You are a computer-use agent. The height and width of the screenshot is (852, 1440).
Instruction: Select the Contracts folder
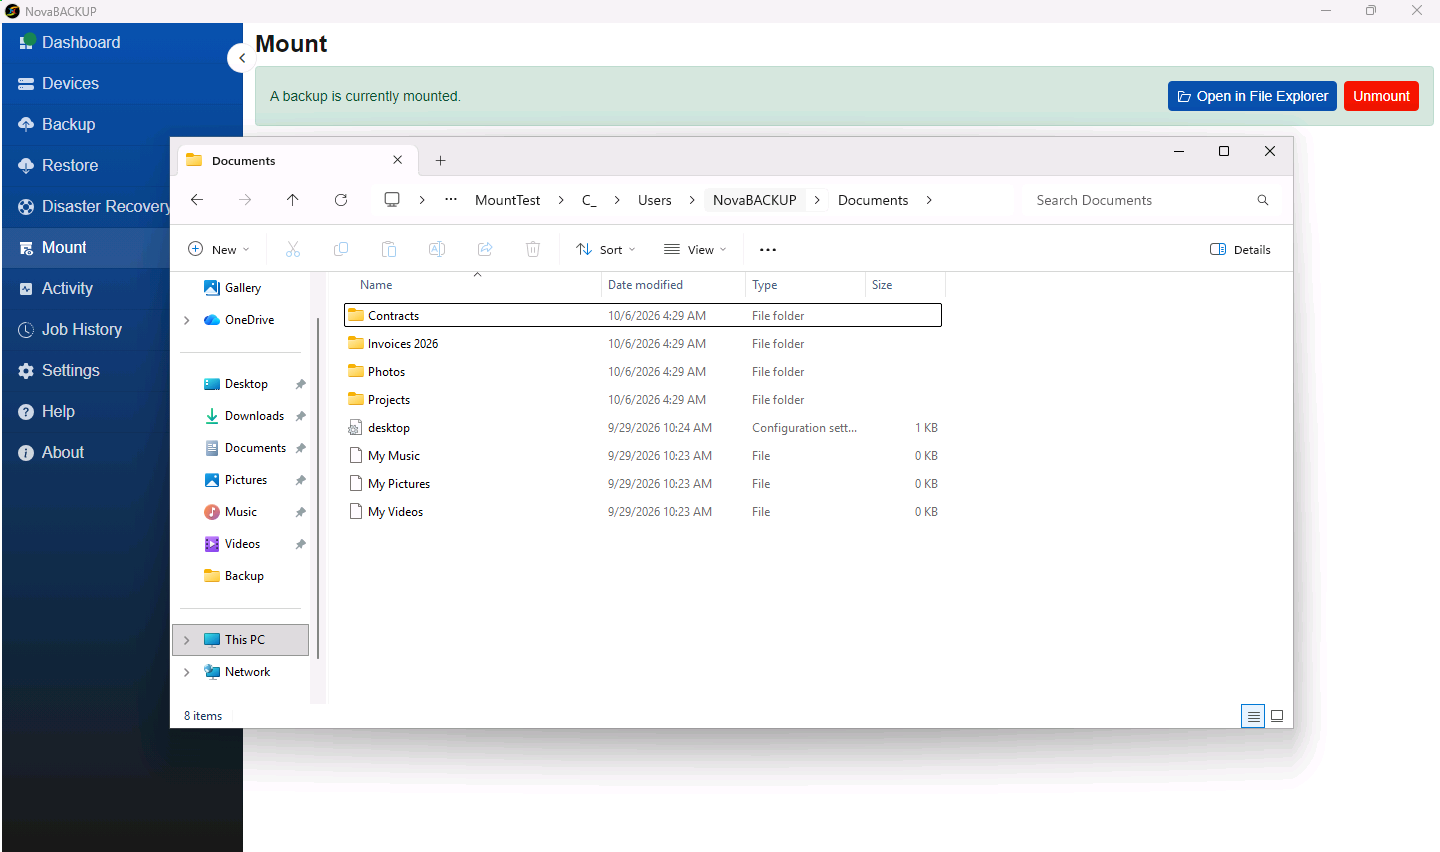point(643,315)
